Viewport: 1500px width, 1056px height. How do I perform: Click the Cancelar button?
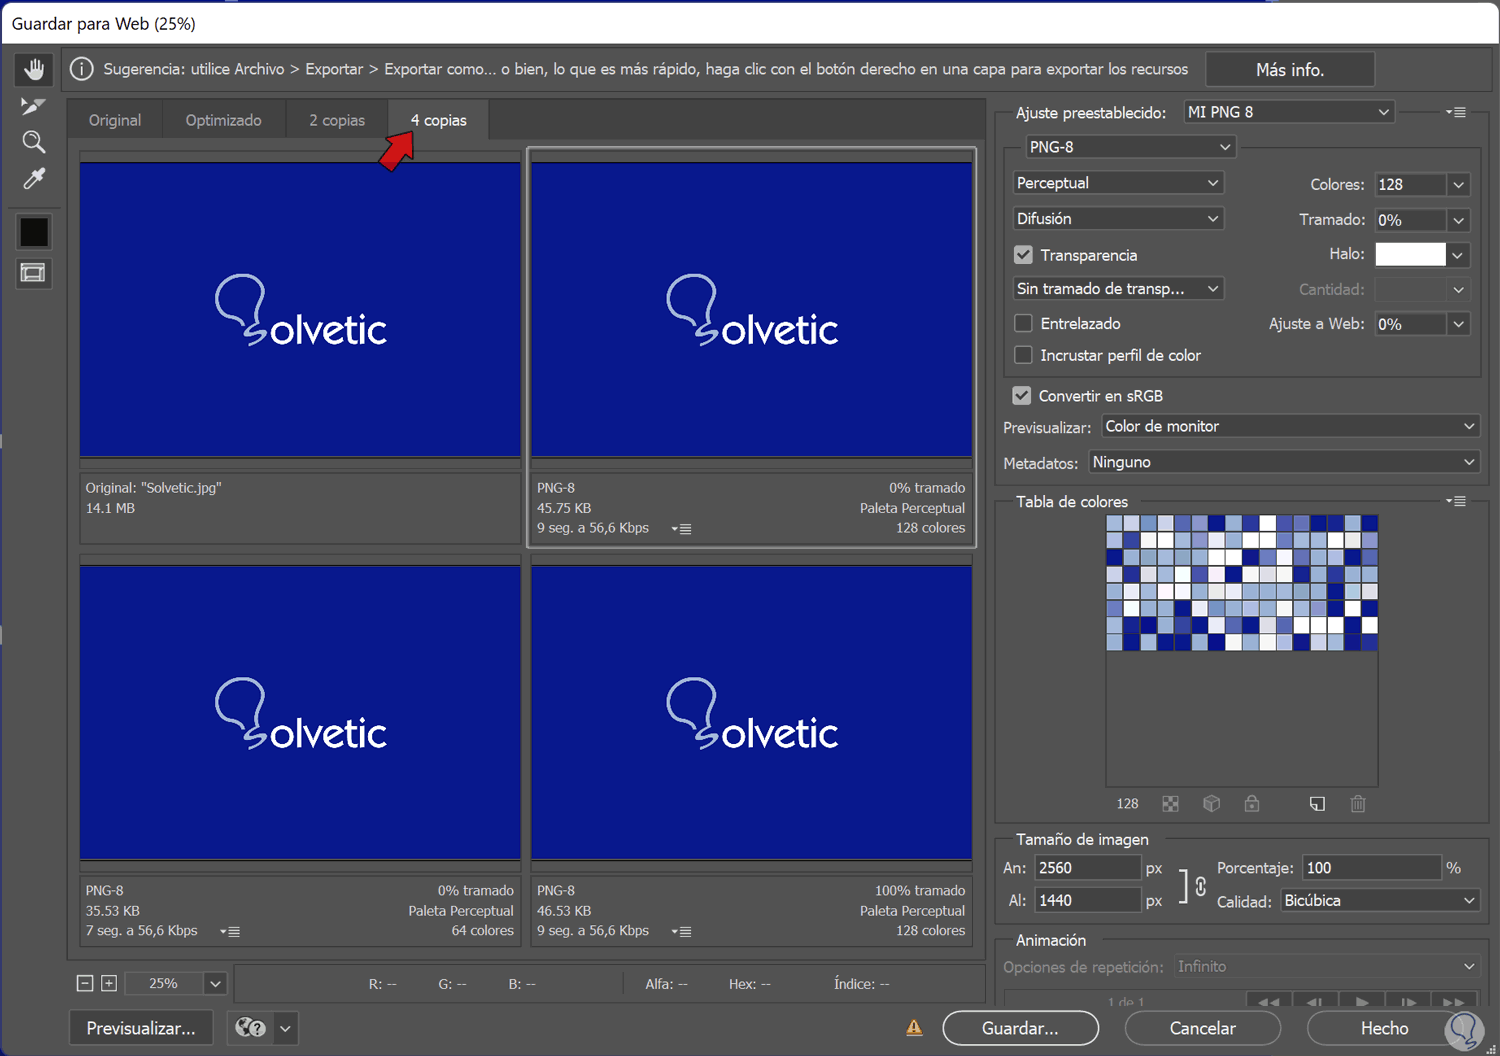point(1203,1028)
